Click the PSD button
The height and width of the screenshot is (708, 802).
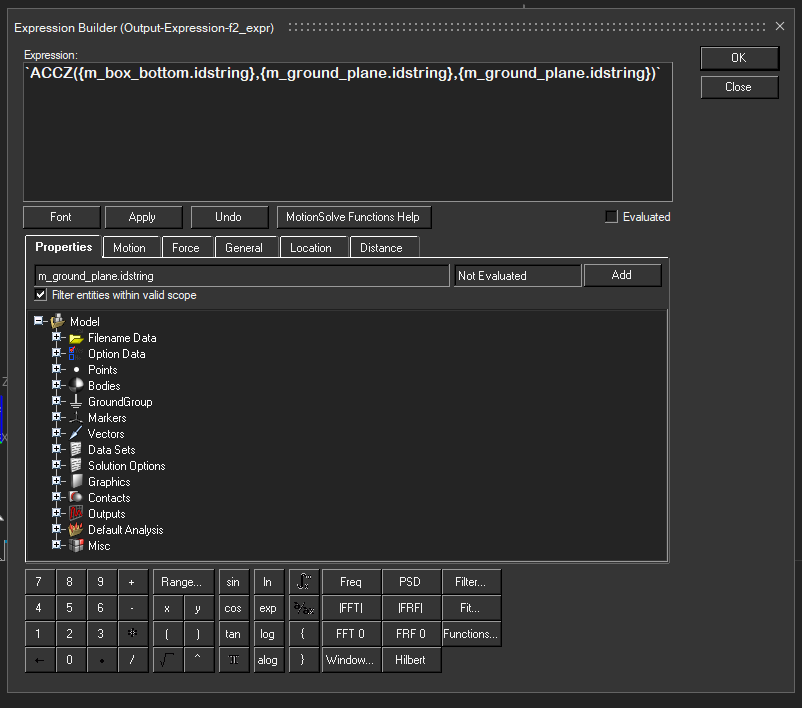tap(411, 582)
